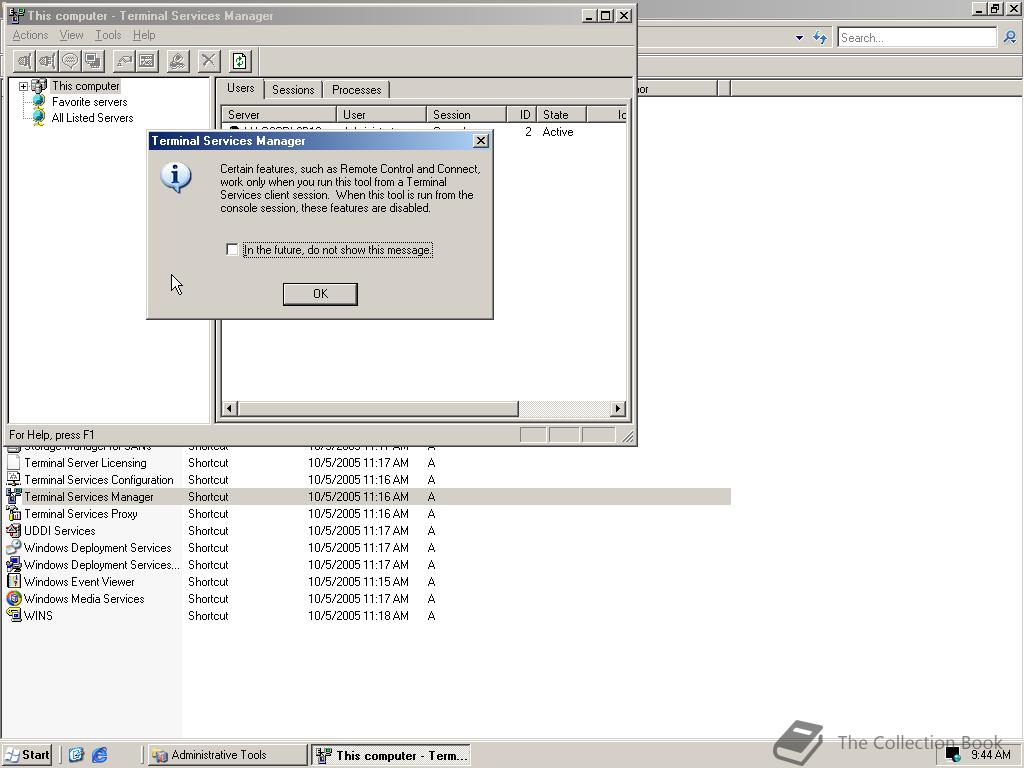Screen dimensions: 1024x768
Task: Click the 'Active' state cell
Action: (x=558, y=132)
